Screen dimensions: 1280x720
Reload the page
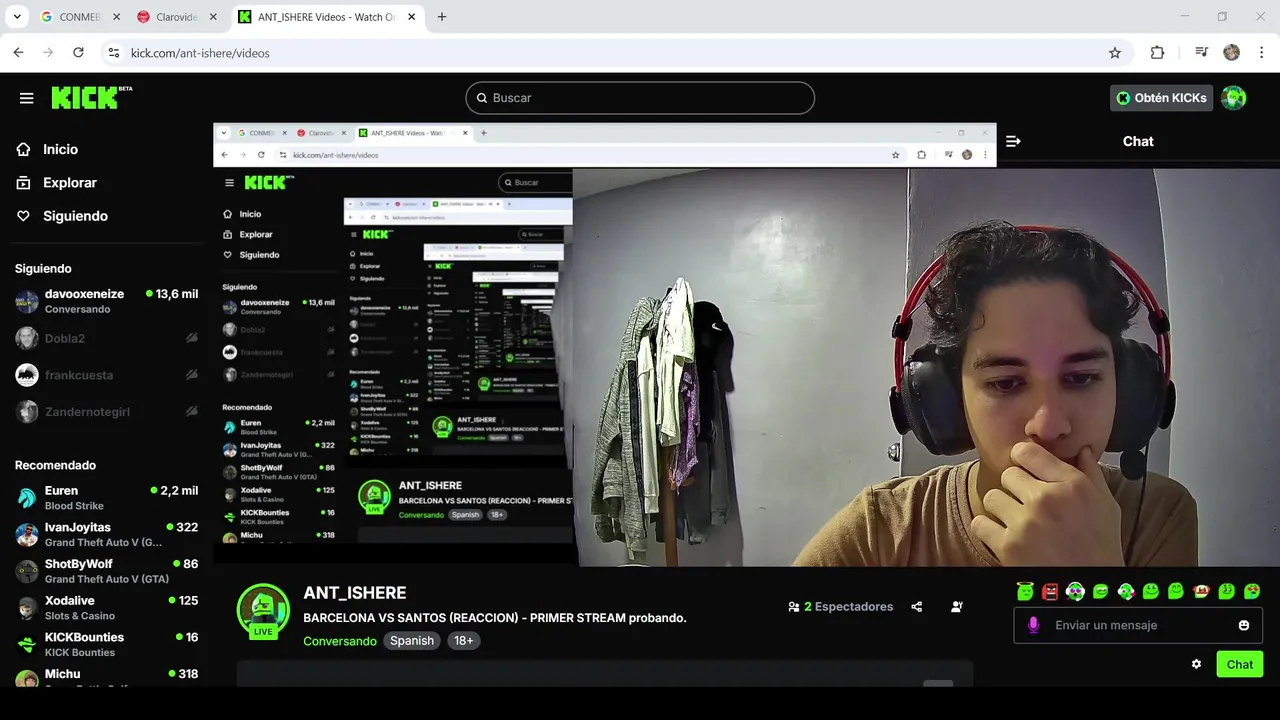coord(78,53)
